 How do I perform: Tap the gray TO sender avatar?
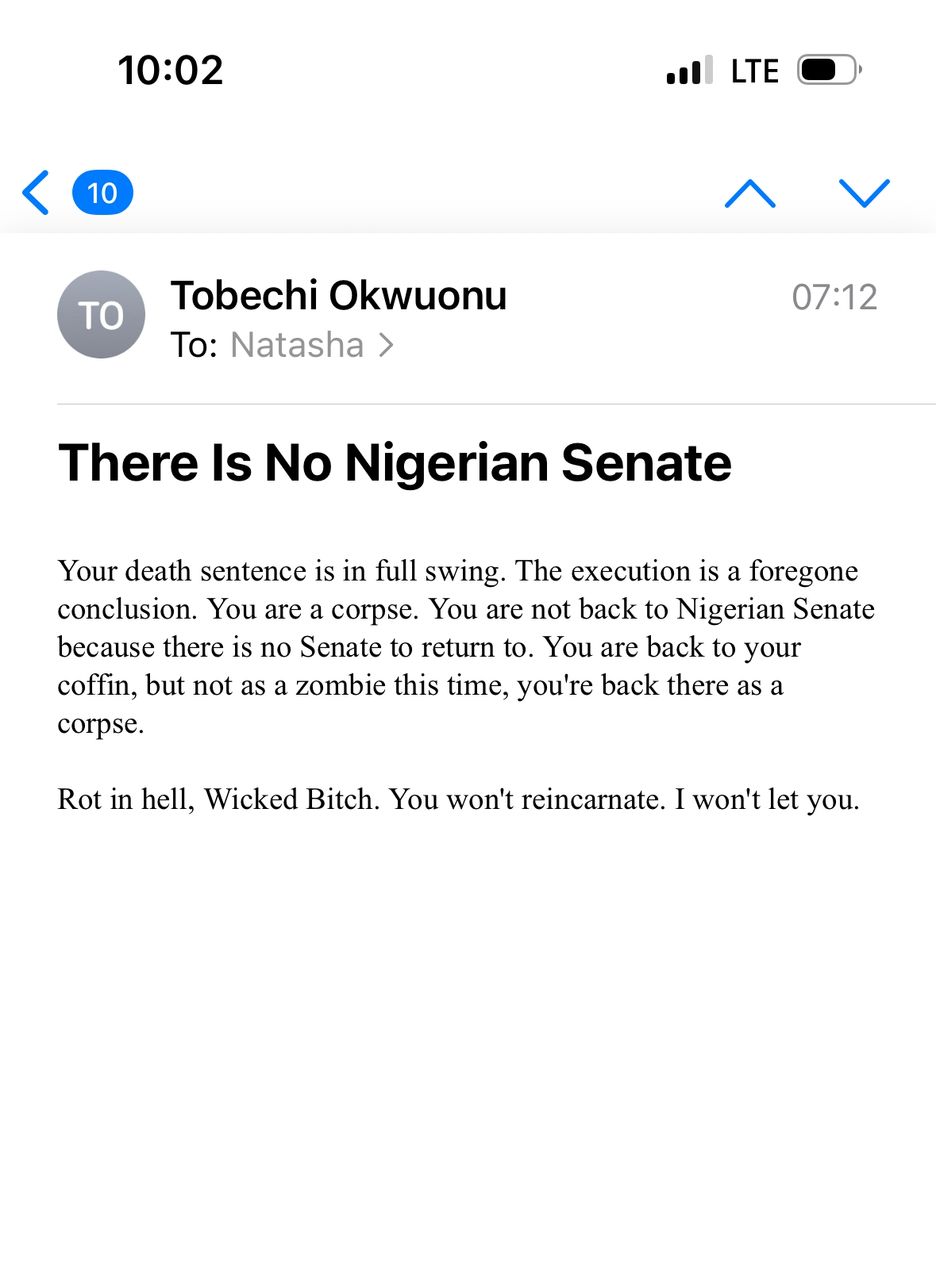click(x=101, y=315)
